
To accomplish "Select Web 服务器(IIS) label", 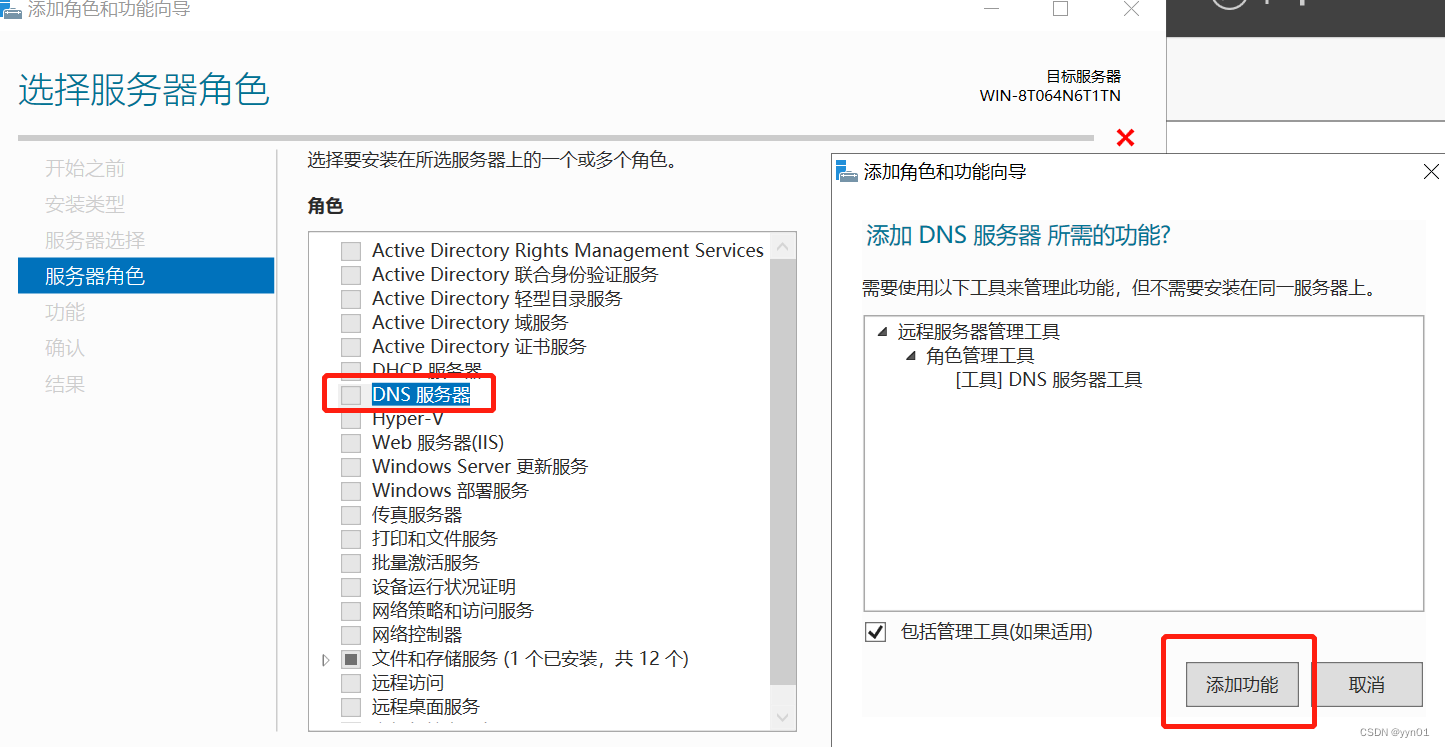I will [x=438, y=443].
